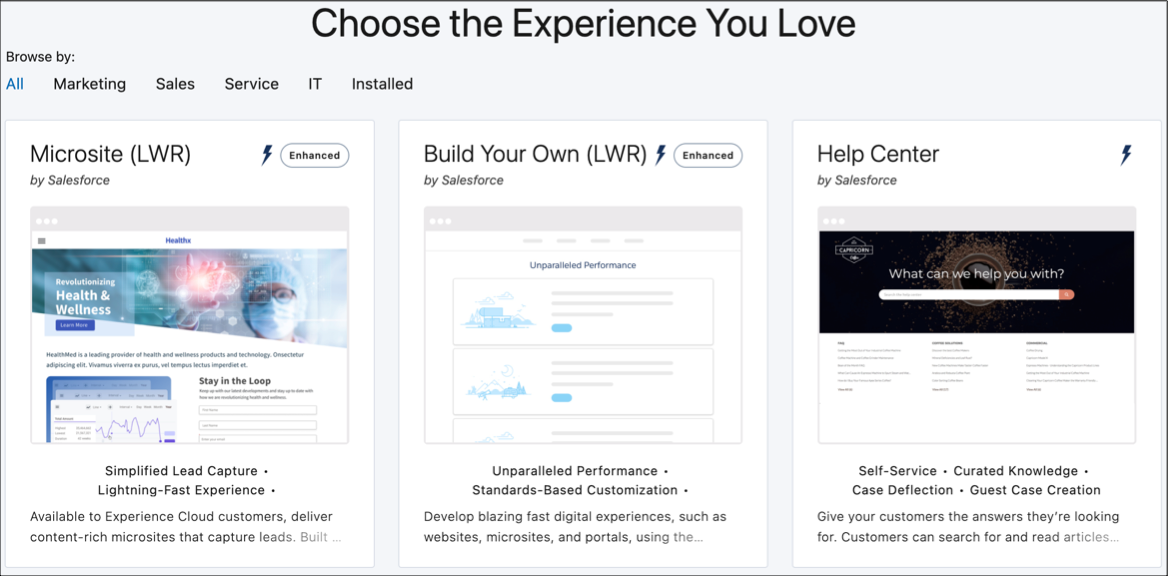Filter templates by Marketing
The width and height of the screenshot is (1168, 576).
click(89, 84)
